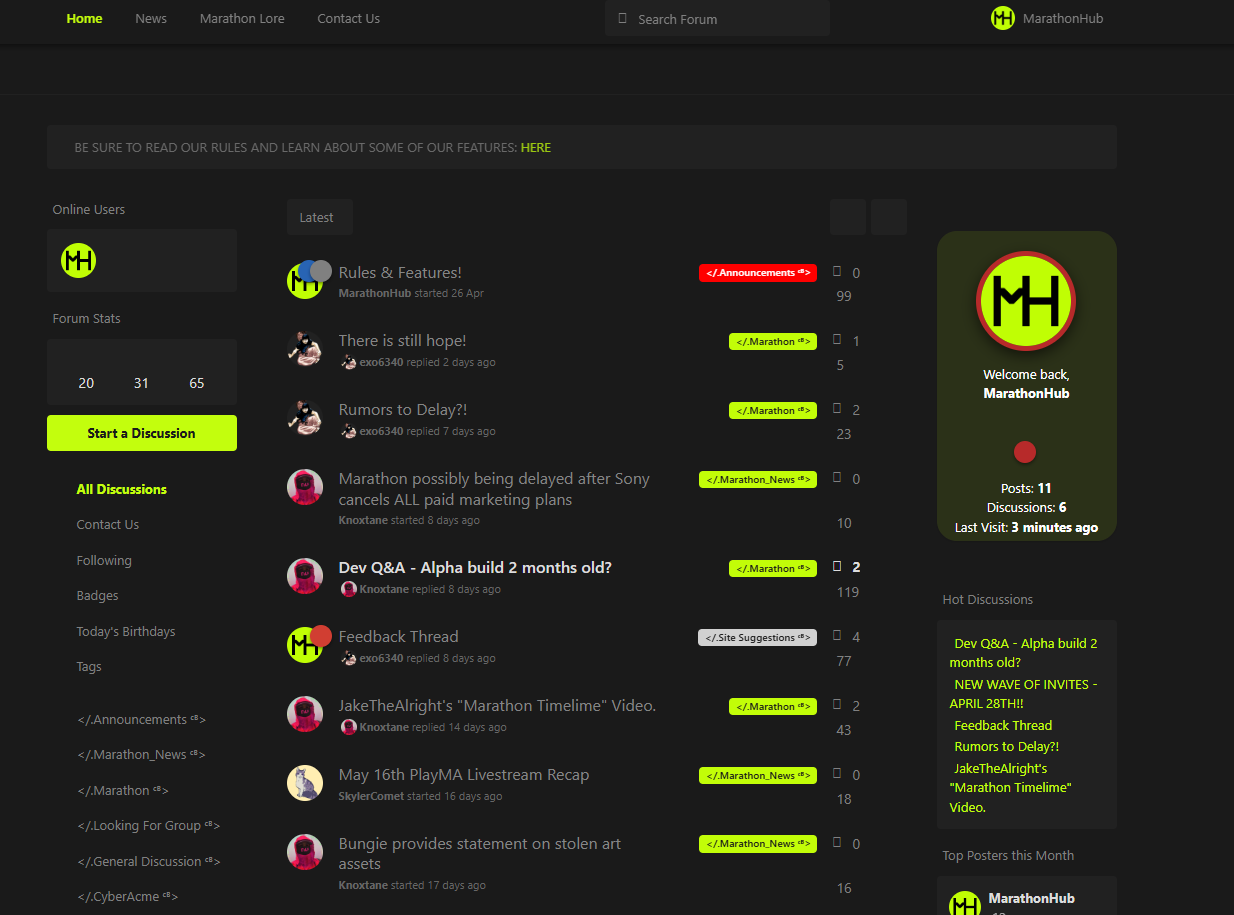This screenshot has width=1234, height=915.
Task: Click the gray badge on Rules & Features avatar
Action: coord(321,271)
